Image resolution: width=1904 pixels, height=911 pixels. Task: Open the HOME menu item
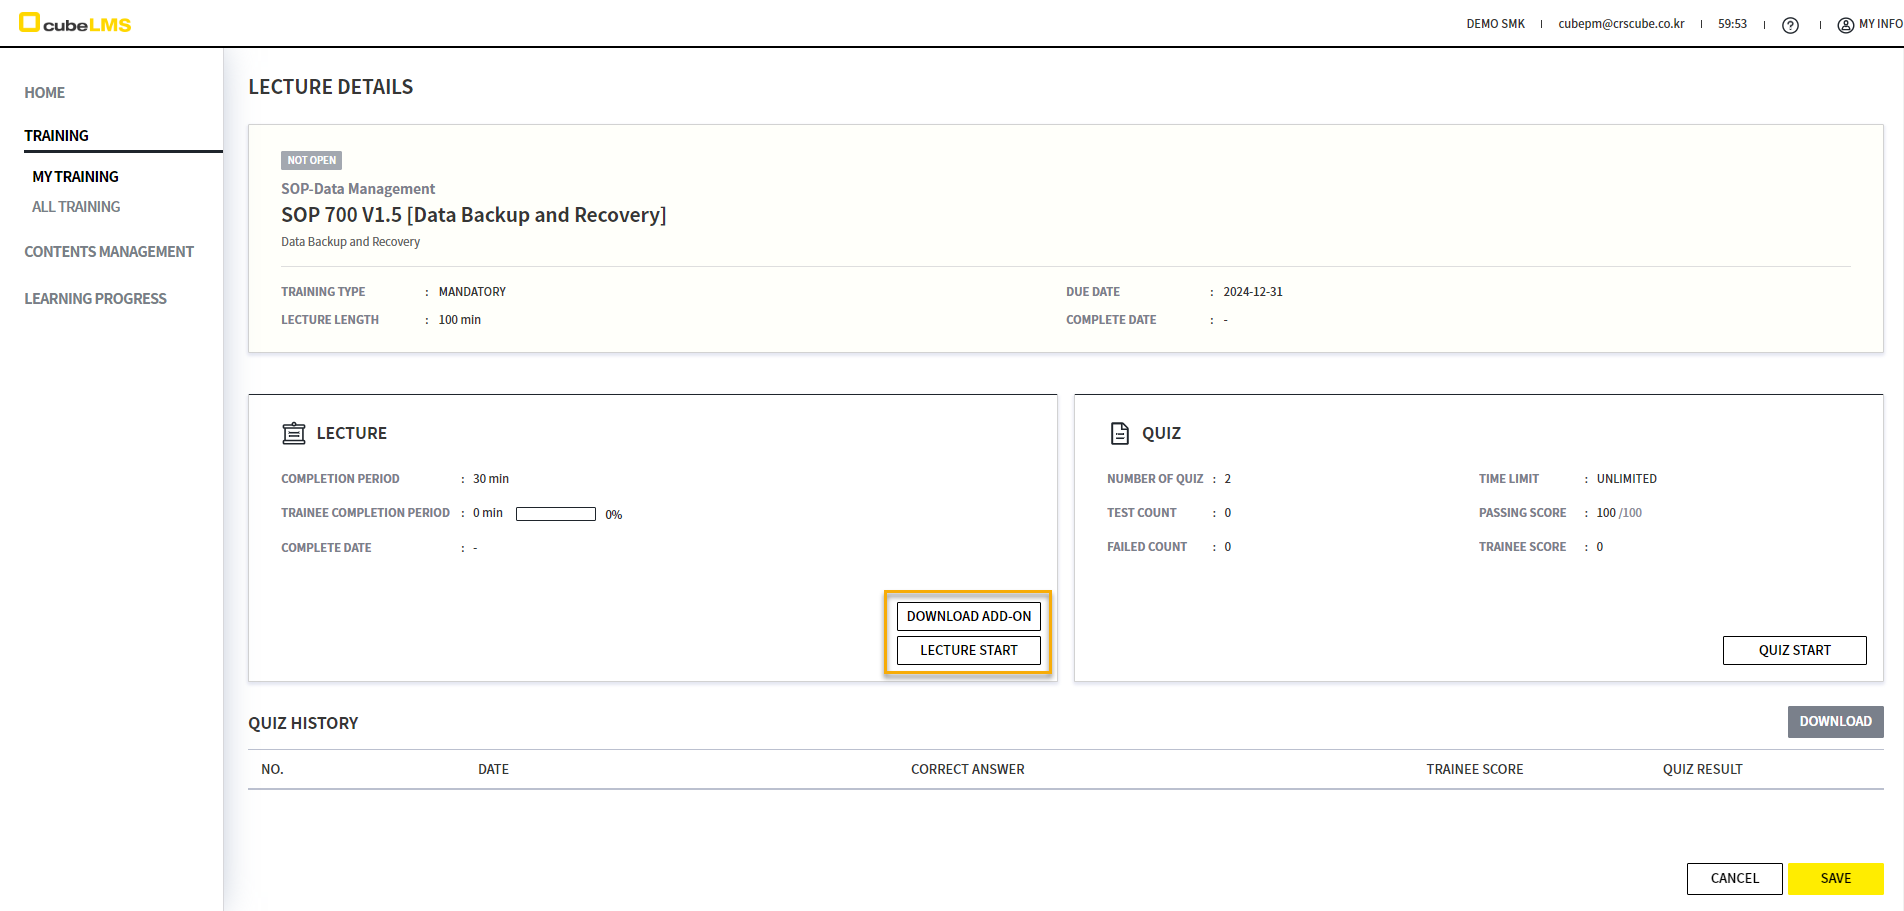[x=45, y=93]
